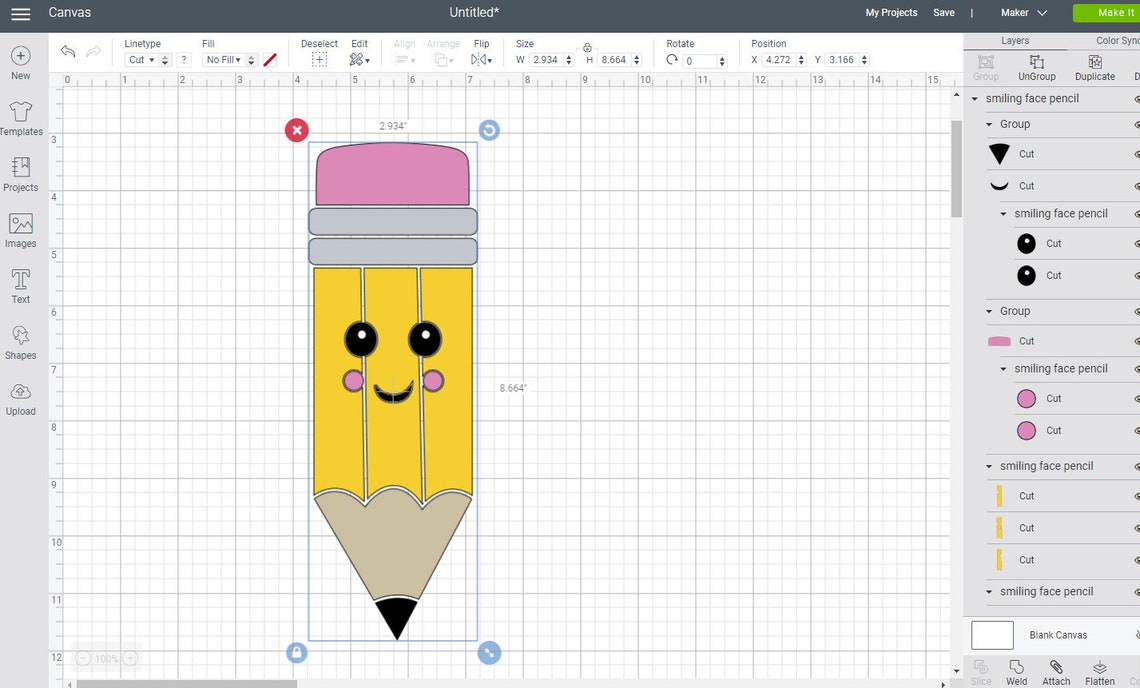Collapse the smiling face pencil layer group

click(975, 99)
